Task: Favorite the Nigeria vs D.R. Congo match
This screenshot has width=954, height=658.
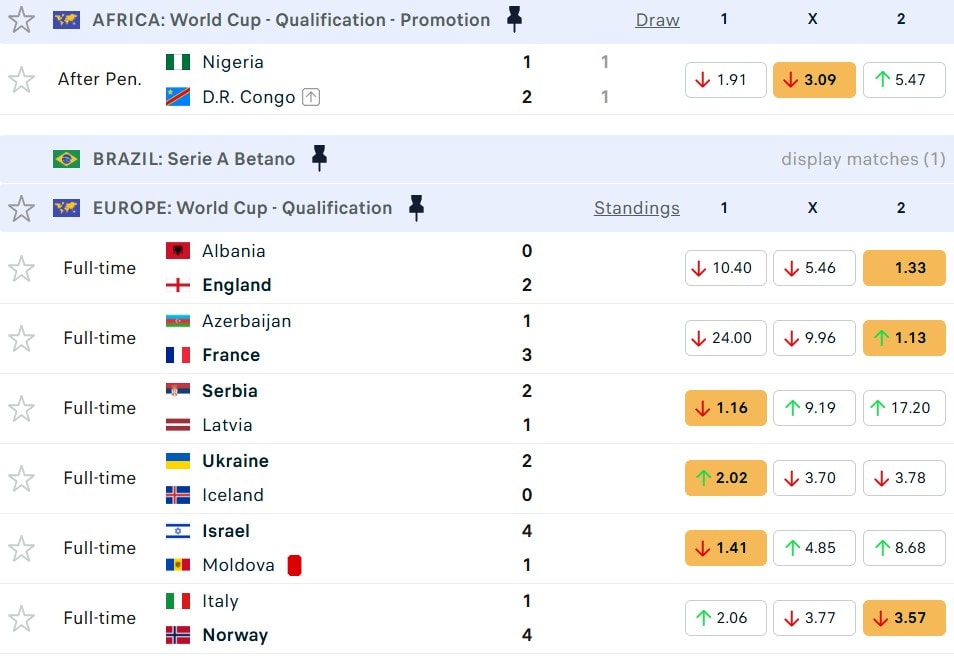Action: pos(21,80)
